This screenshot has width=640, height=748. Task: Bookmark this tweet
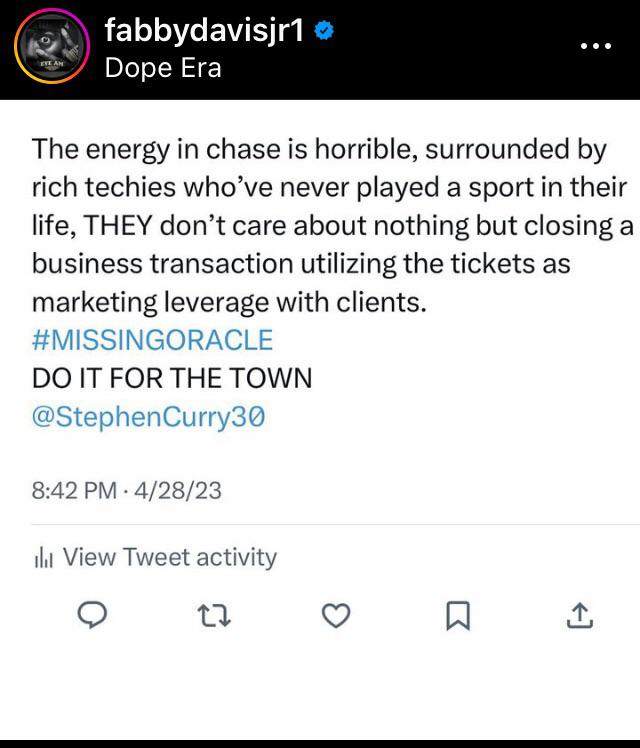(457, 617)
